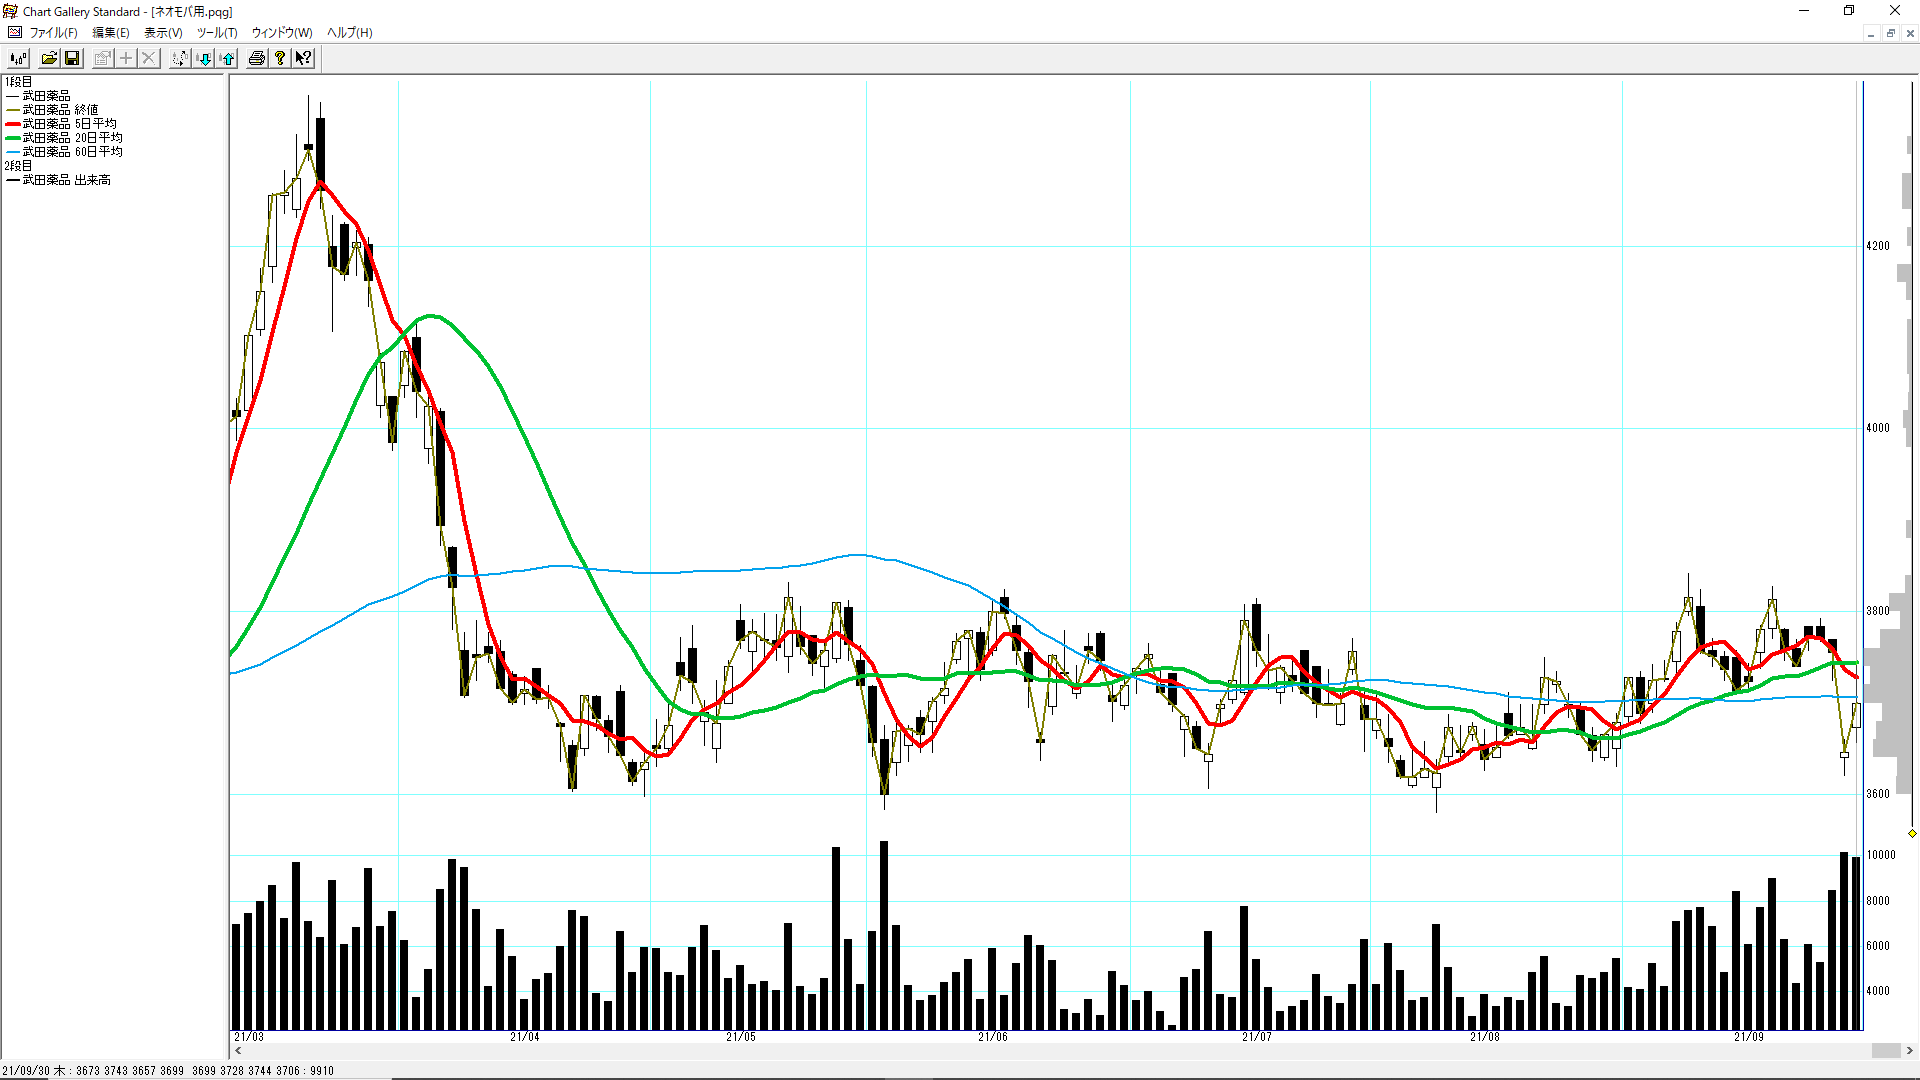Click the cyan up arrow toolbar icon

coord(228,58)
